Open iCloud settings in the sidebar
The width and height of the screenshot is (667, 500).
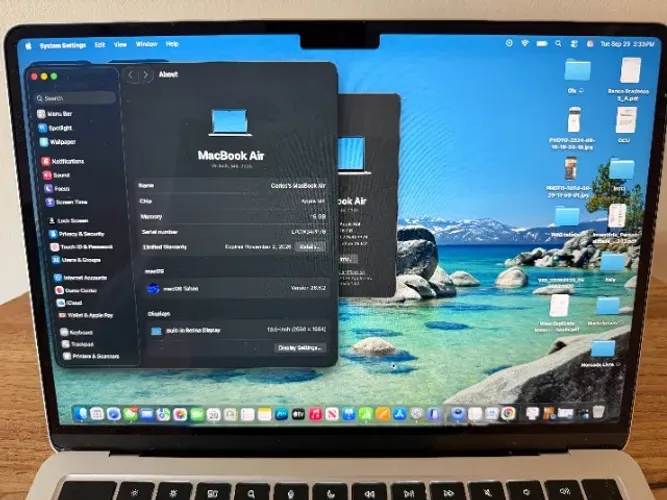(x=70, y=303)
